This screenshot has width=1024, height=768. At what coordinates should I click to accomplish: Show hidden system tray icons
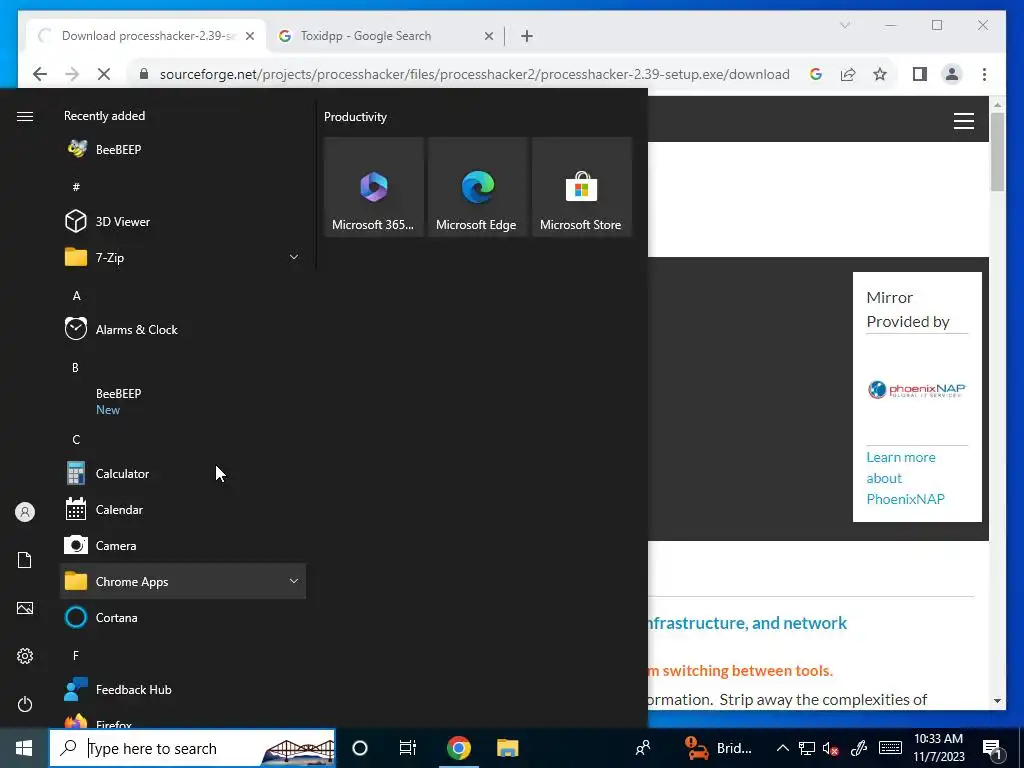tap(782, 748)
